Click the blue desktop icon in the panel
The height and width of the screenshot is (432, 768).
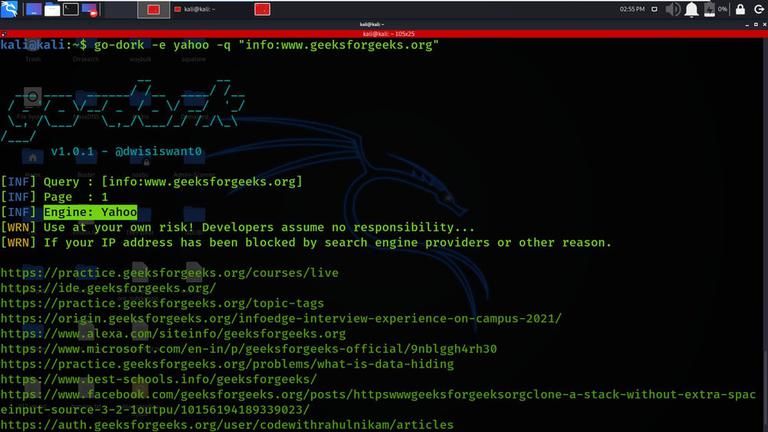(33, 9)
